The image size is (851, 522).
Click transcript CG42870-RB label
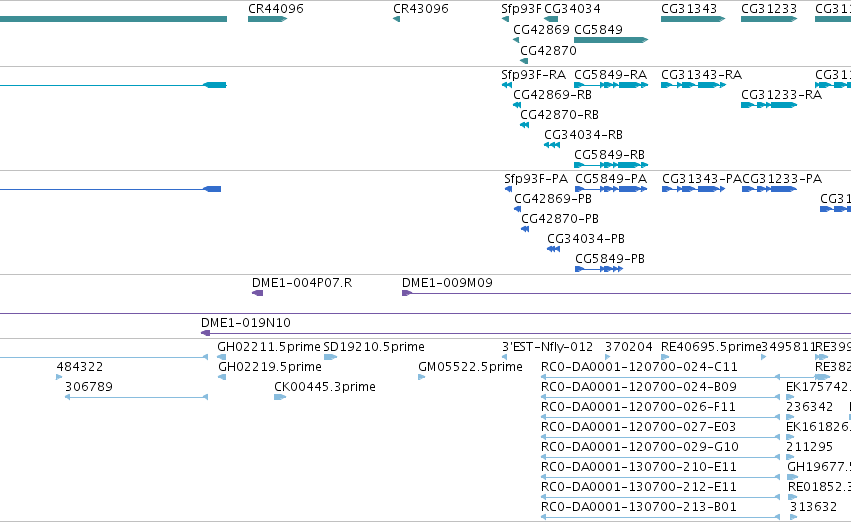560,114
